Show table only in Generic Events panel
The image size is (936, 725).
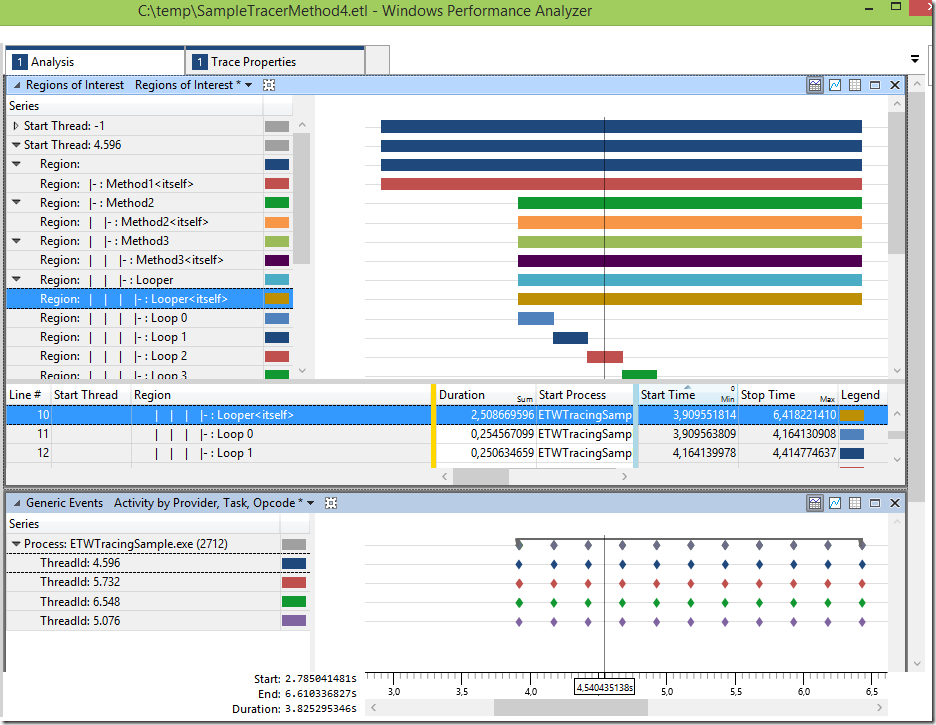point(855,503)
